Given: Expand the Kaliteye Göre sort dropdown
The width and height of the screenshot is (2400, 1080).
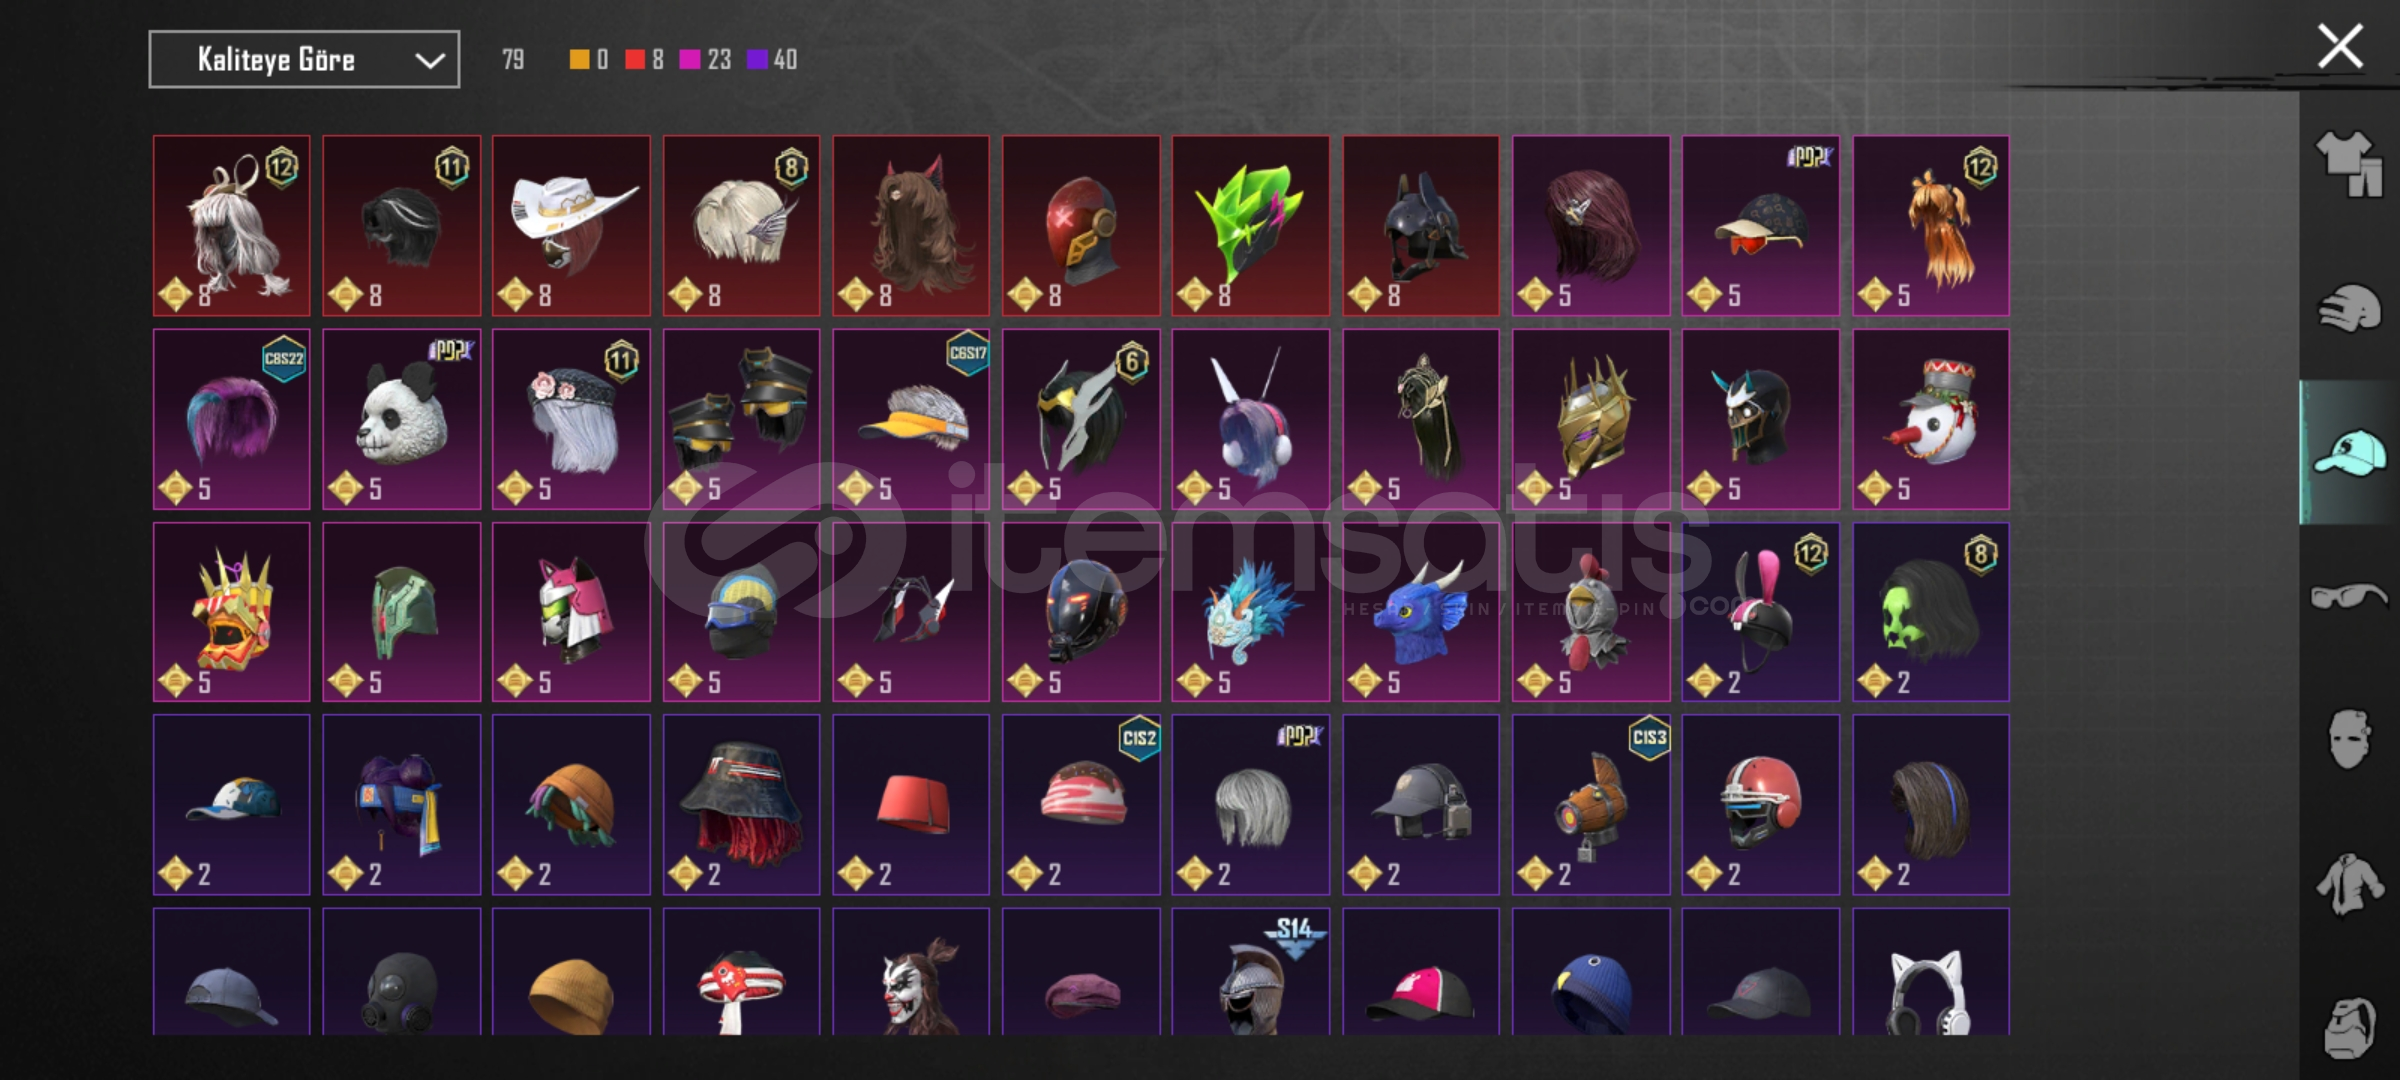Looking at the screenshot, I should (304, 59).
